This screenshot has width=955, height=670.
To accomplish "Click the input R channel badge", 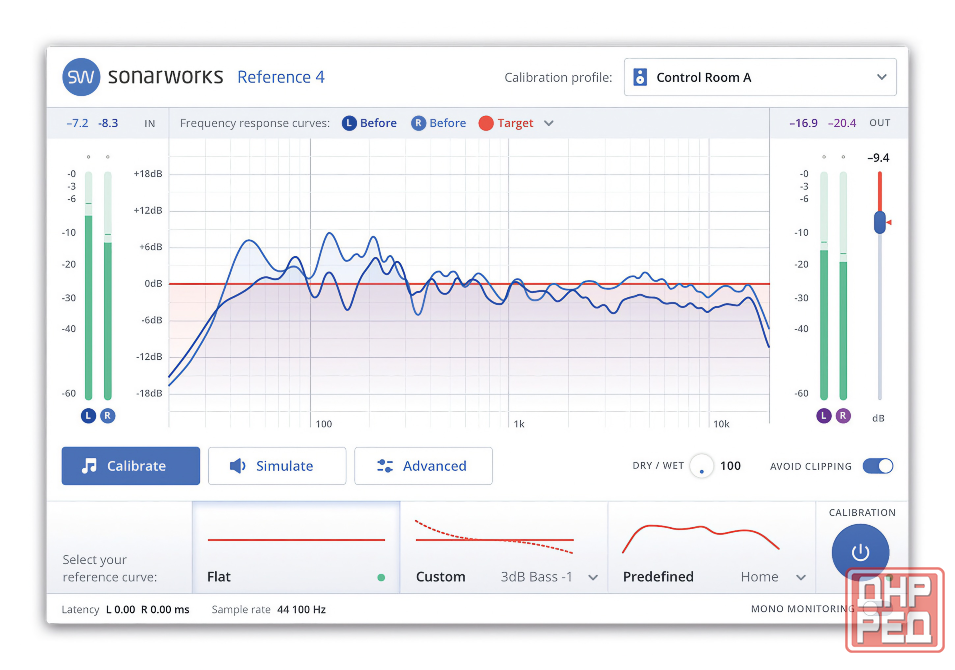I will [108, 416].
